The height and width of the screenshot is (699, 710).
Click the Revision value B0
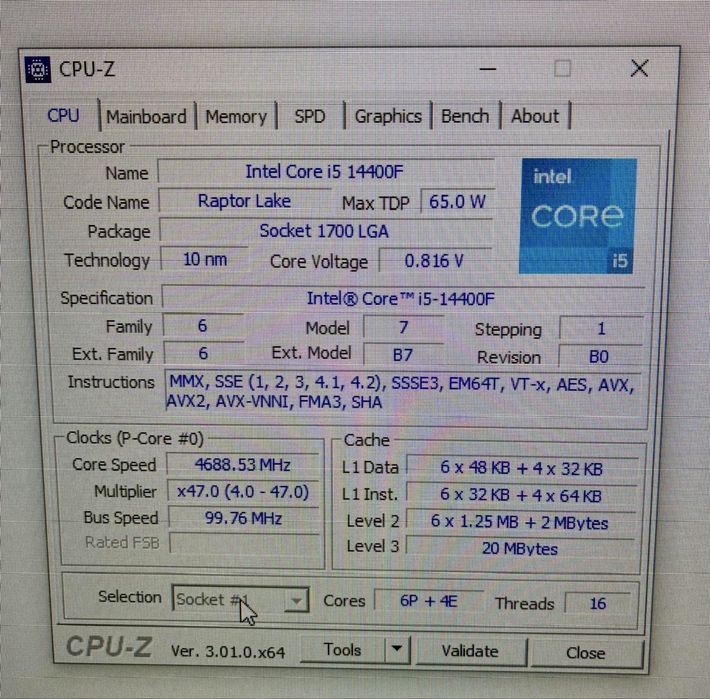pyautogui.click(x=600, y=357)
